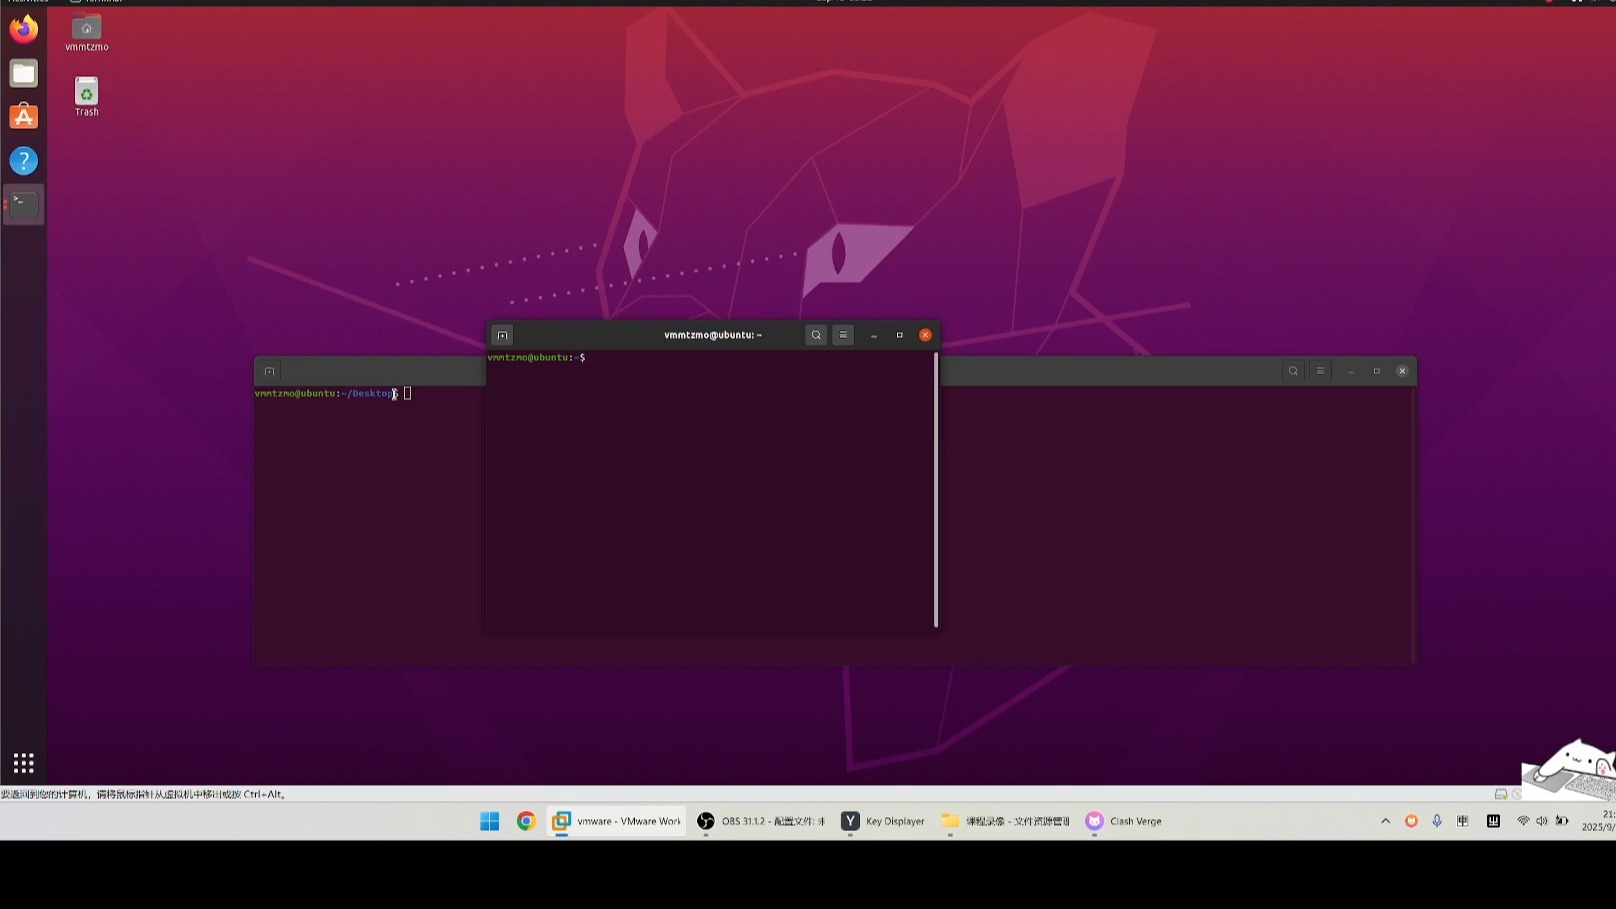Click the VMware device icon in status bar
The height and width of the screenshot is (909, 1616).
1501,794
